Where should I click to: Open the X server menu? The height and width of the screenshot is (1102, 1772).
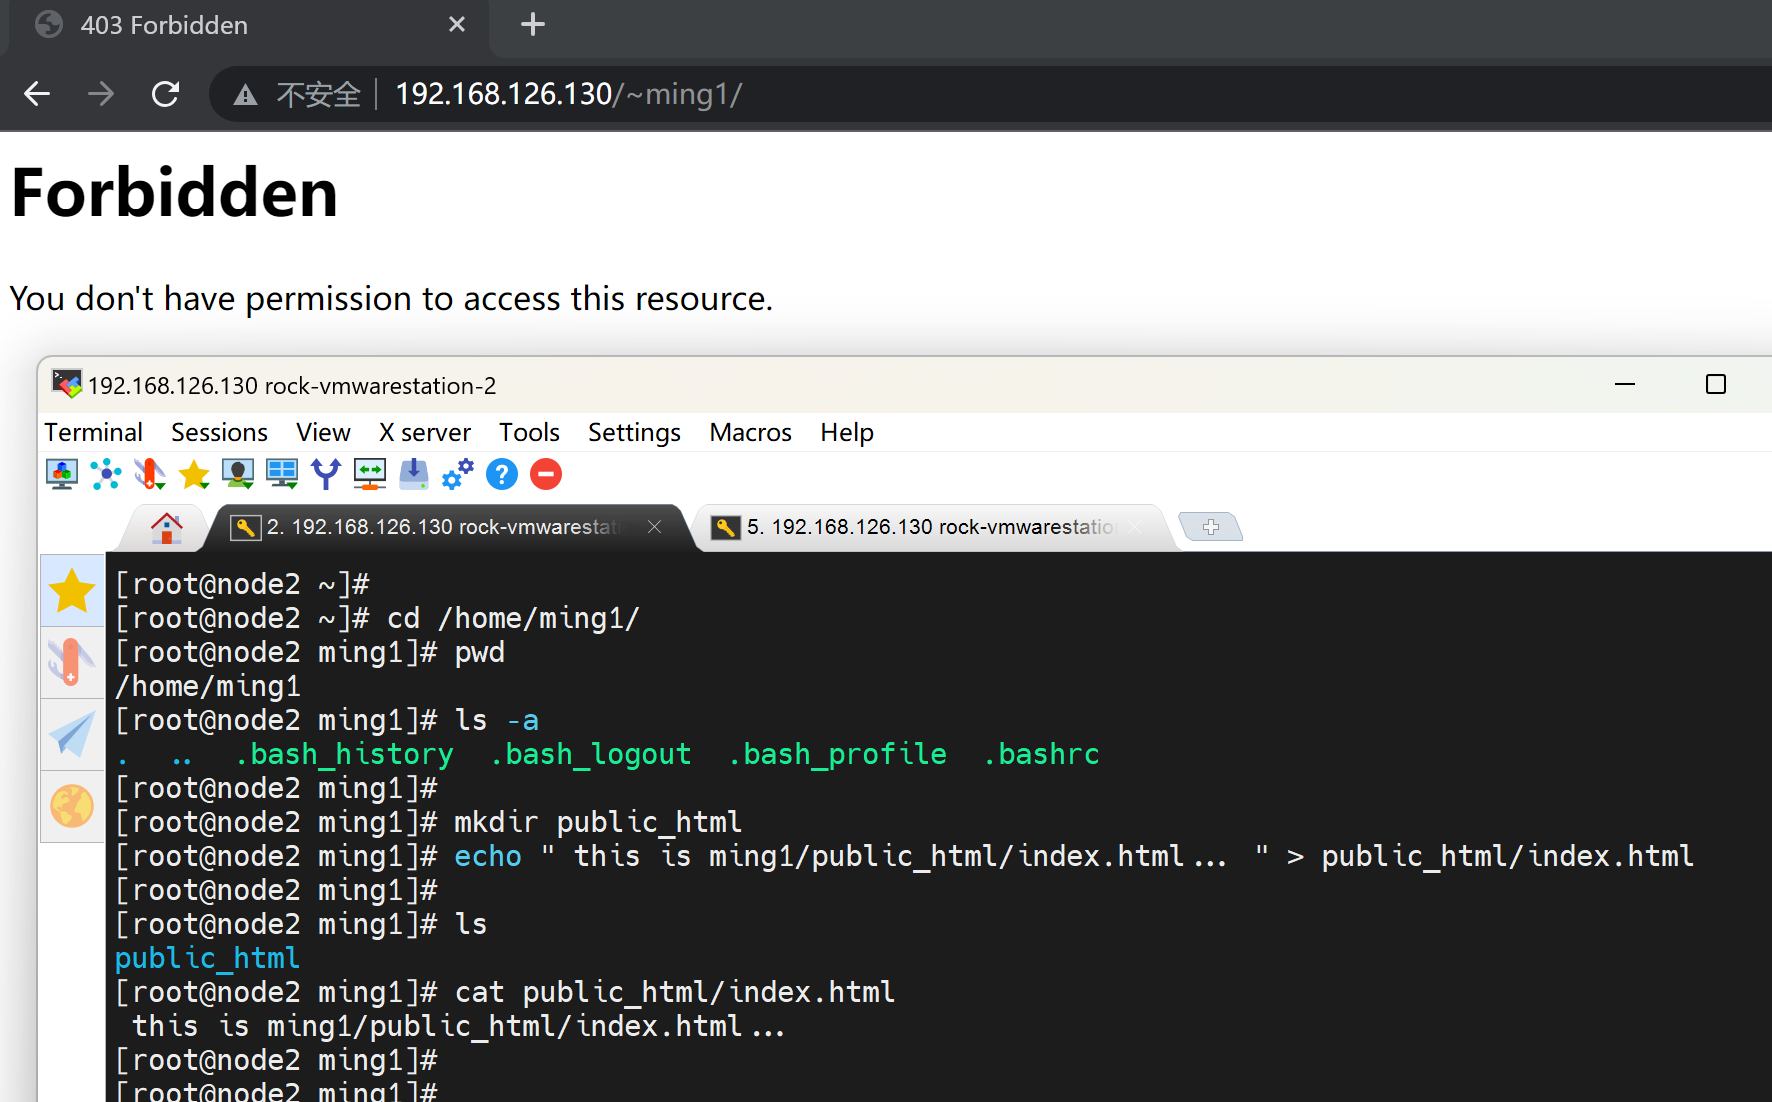(424, 432)
